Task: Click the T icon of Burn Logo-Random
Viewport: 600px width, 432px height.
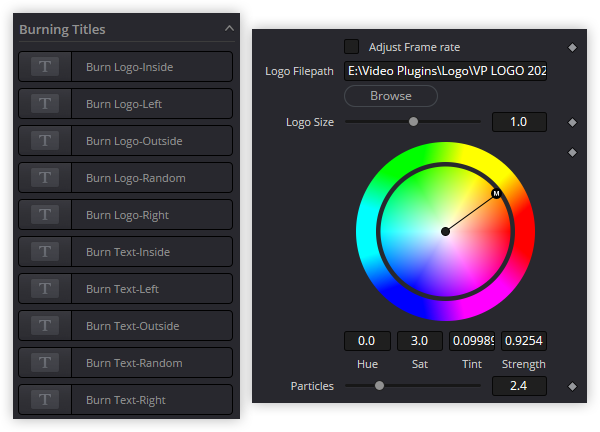Action: click(x=45, y=178)
